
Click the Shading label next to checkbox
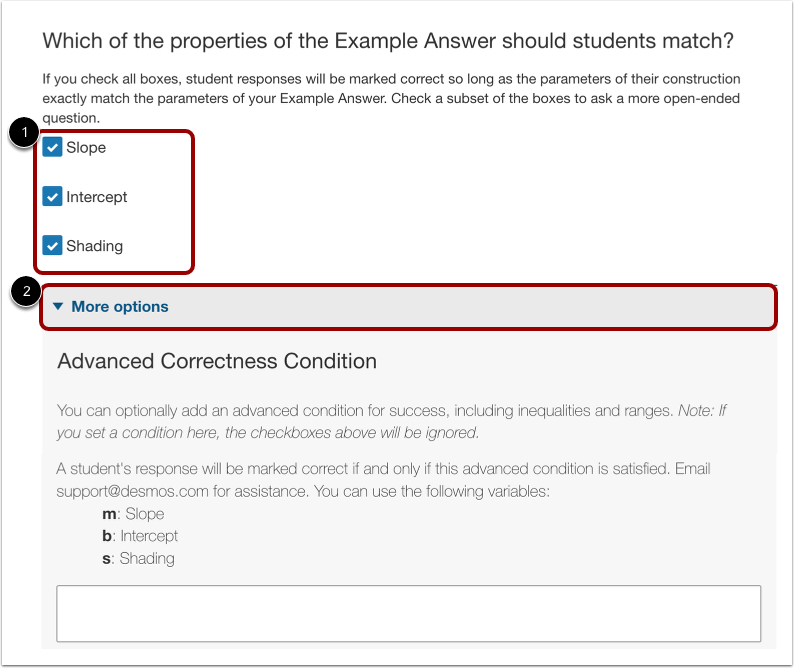(x=94, y=246)
